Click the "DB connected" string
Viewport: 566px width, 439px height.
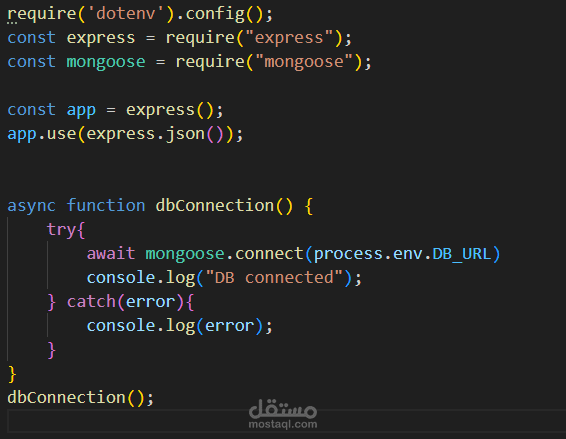[274, 278]
